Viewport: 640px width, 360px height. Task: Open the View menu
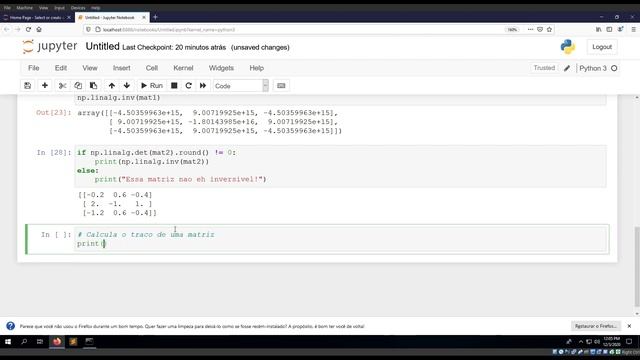(x=90, y=68)
